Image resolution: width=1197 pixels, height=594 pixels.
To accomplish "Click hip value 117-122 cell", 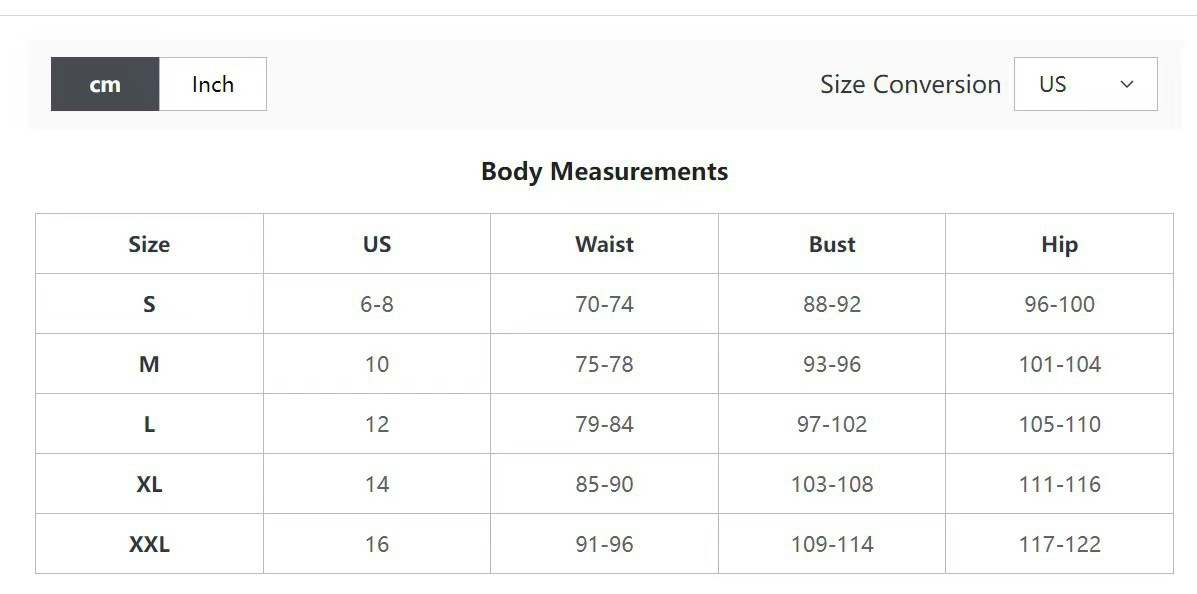I will click(x=1060, y=544).
